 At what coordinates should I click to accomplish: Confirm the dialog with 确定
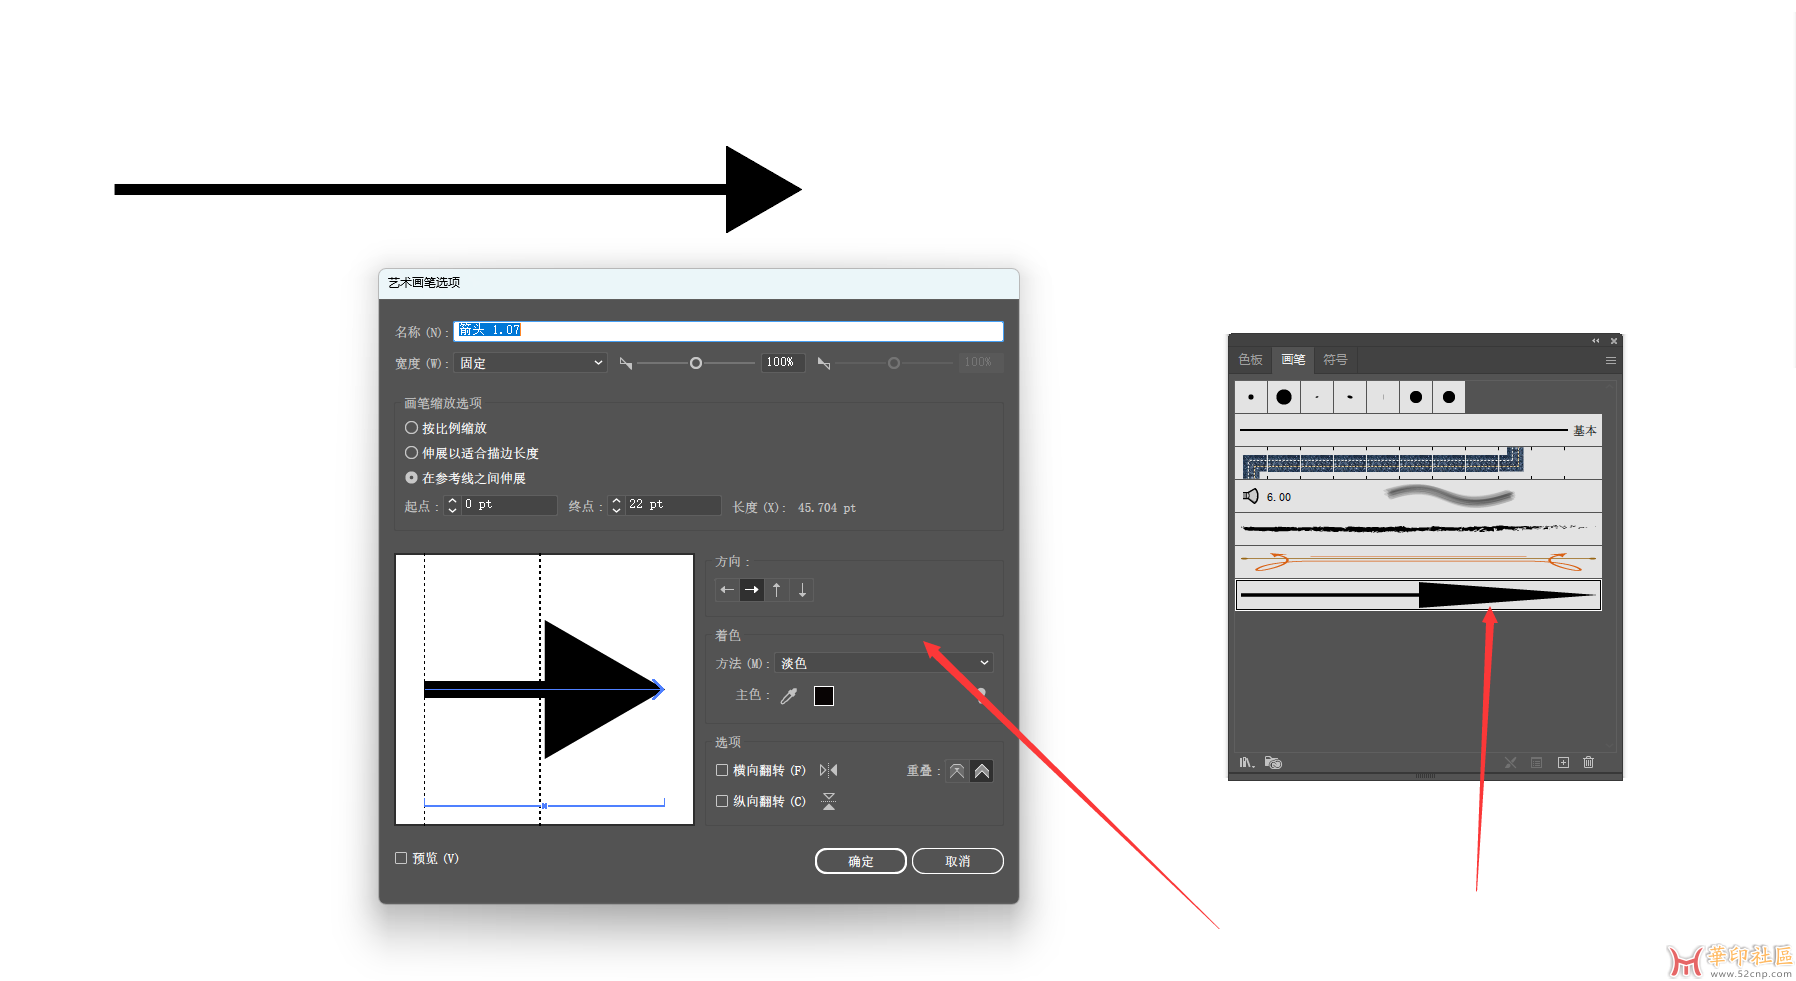(860, 861)
